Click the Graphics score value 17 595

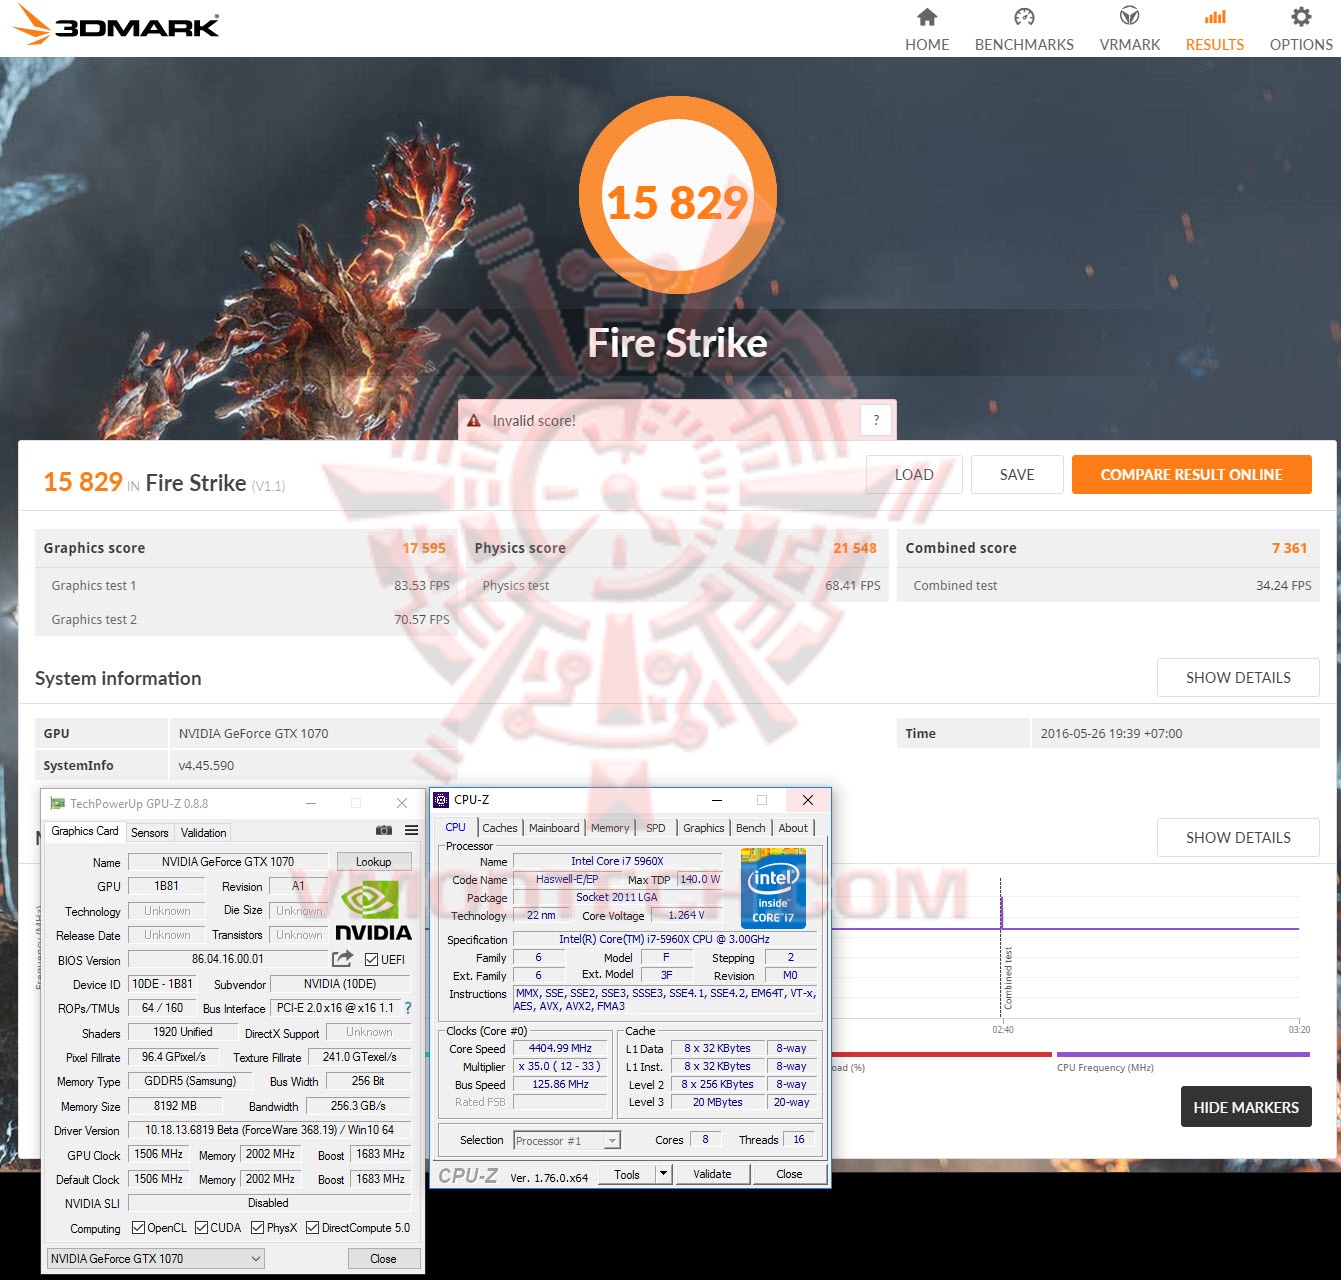pyautogui.click(x=424, y=548)
